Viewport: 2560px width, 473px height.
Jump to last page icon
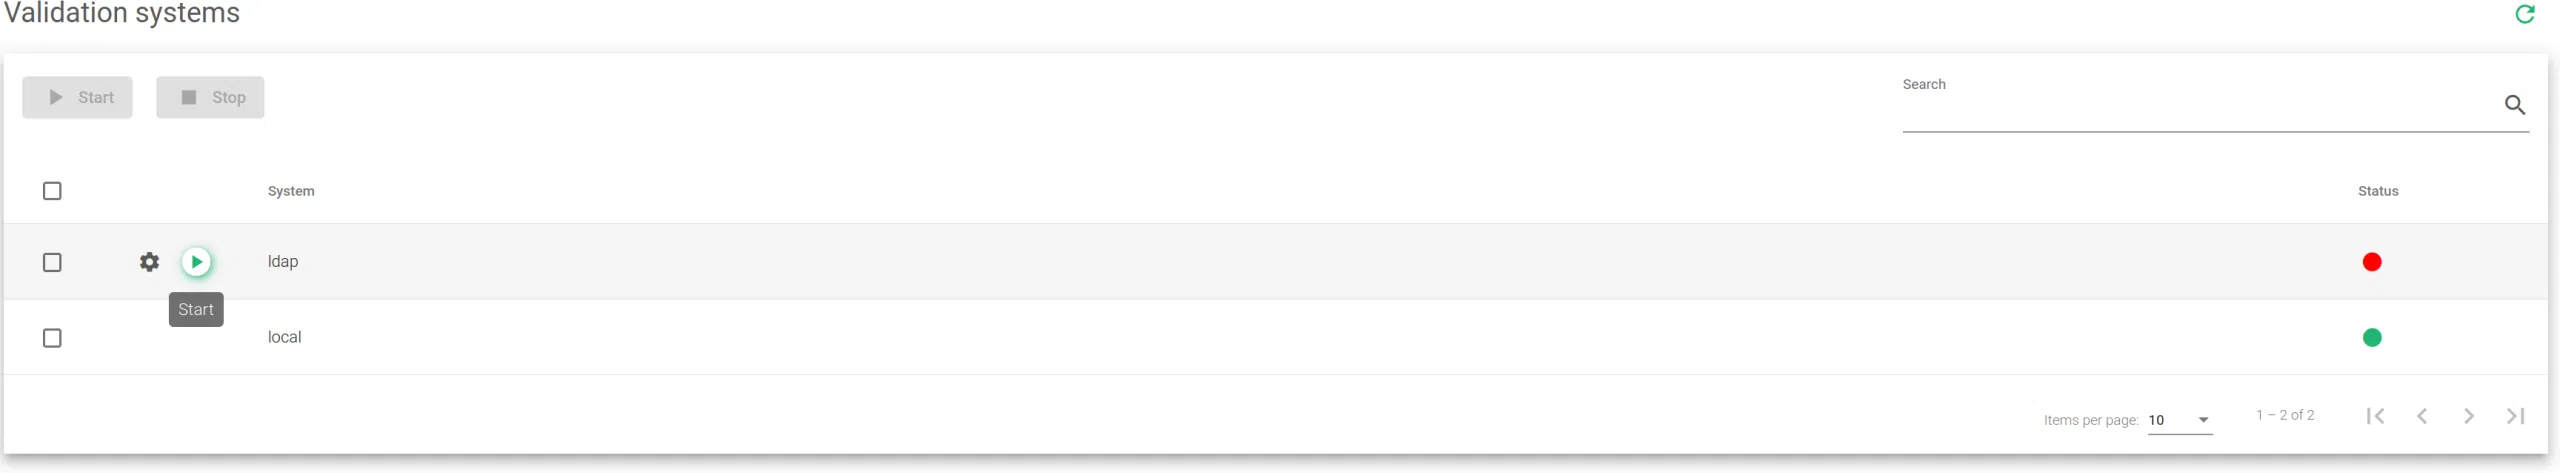click(x=2516, y=416)
